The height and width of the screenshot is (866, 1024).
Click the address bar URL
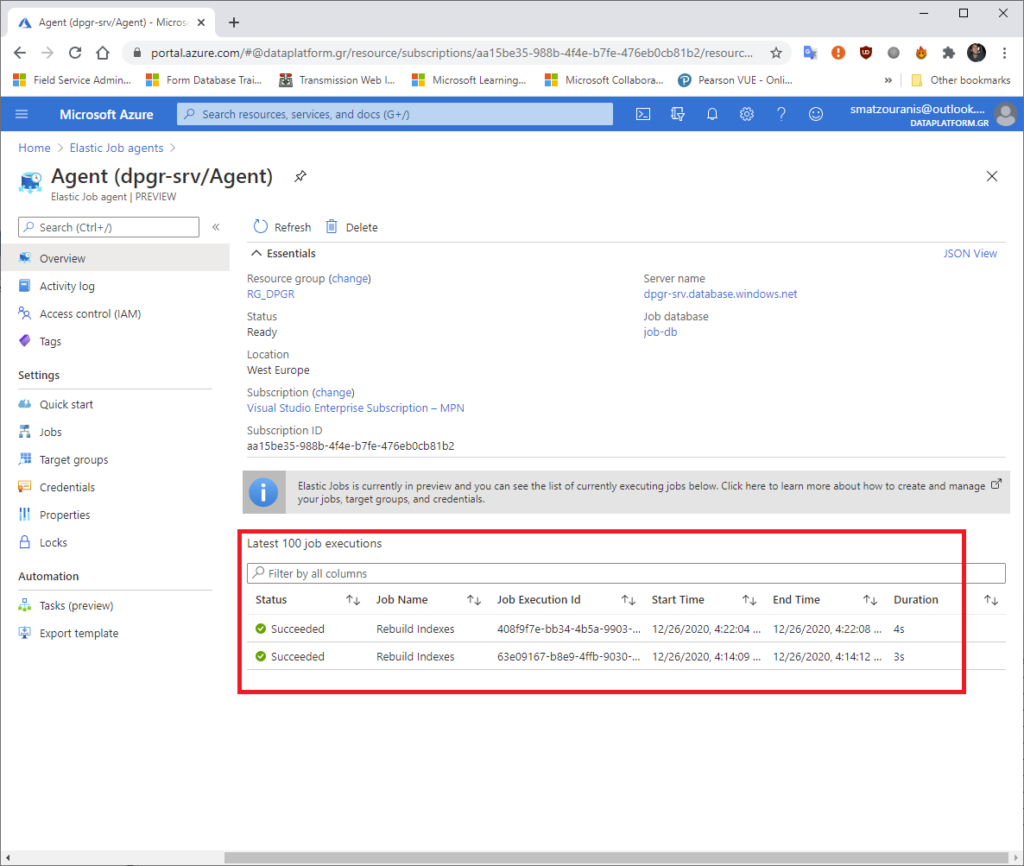[x=452, y=52]
